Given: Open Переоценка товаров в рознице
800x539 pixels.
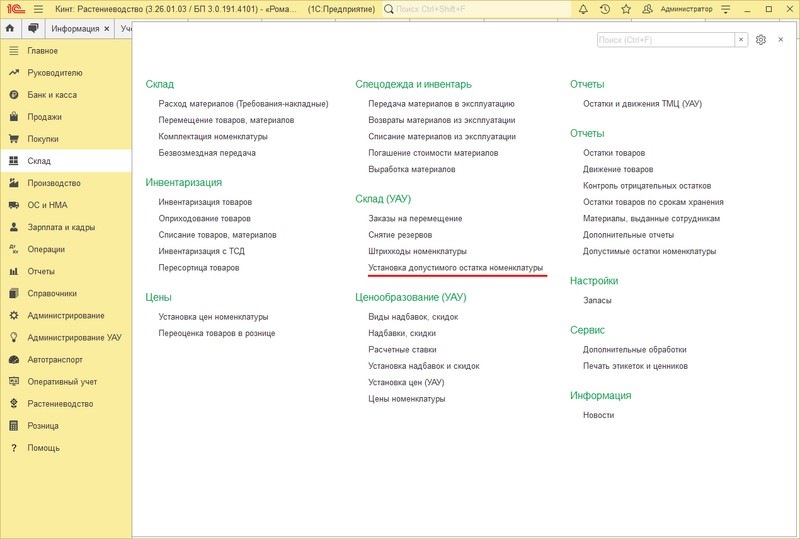Looking at the screenshot, I should click(x=217, y=333).
